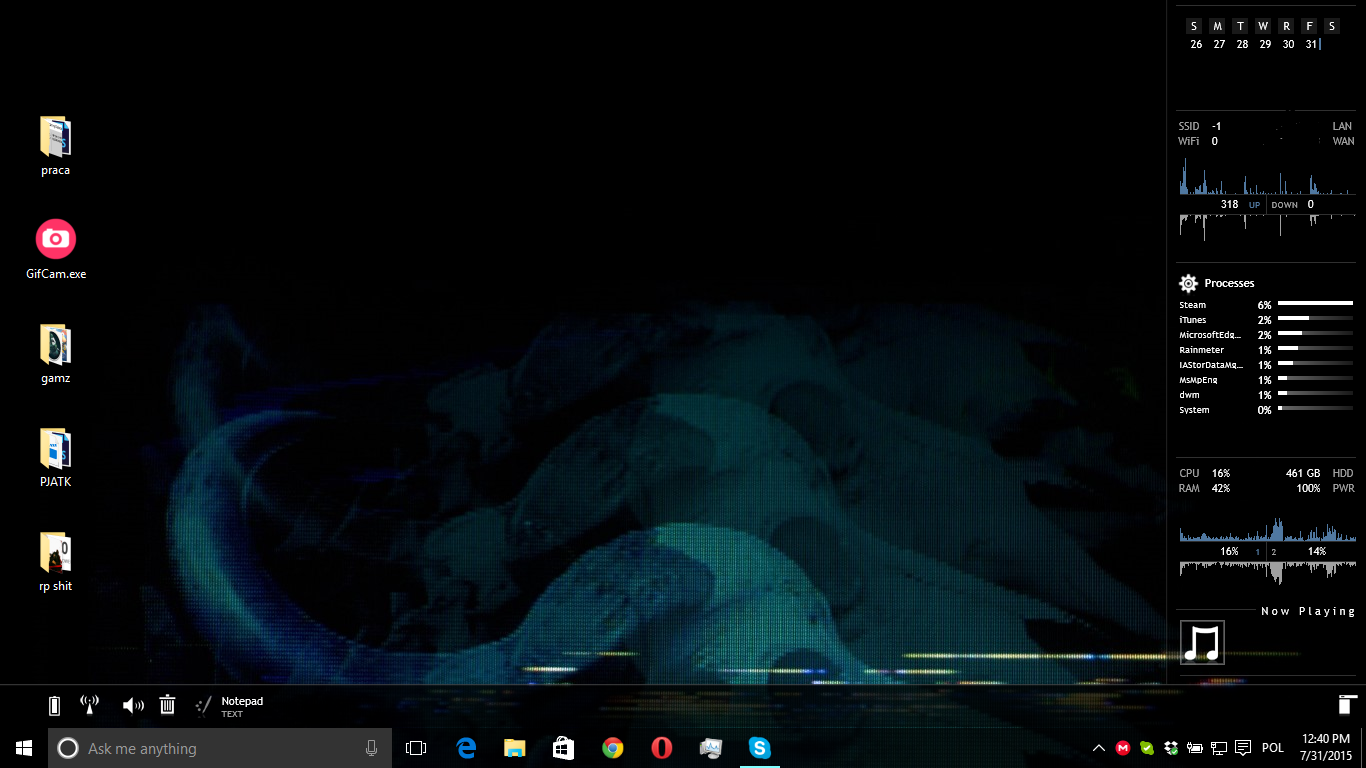Click the W weekday header in calendar
Image resolution: width=1366 pixels, height=768 pixels.
(1264, 26)
